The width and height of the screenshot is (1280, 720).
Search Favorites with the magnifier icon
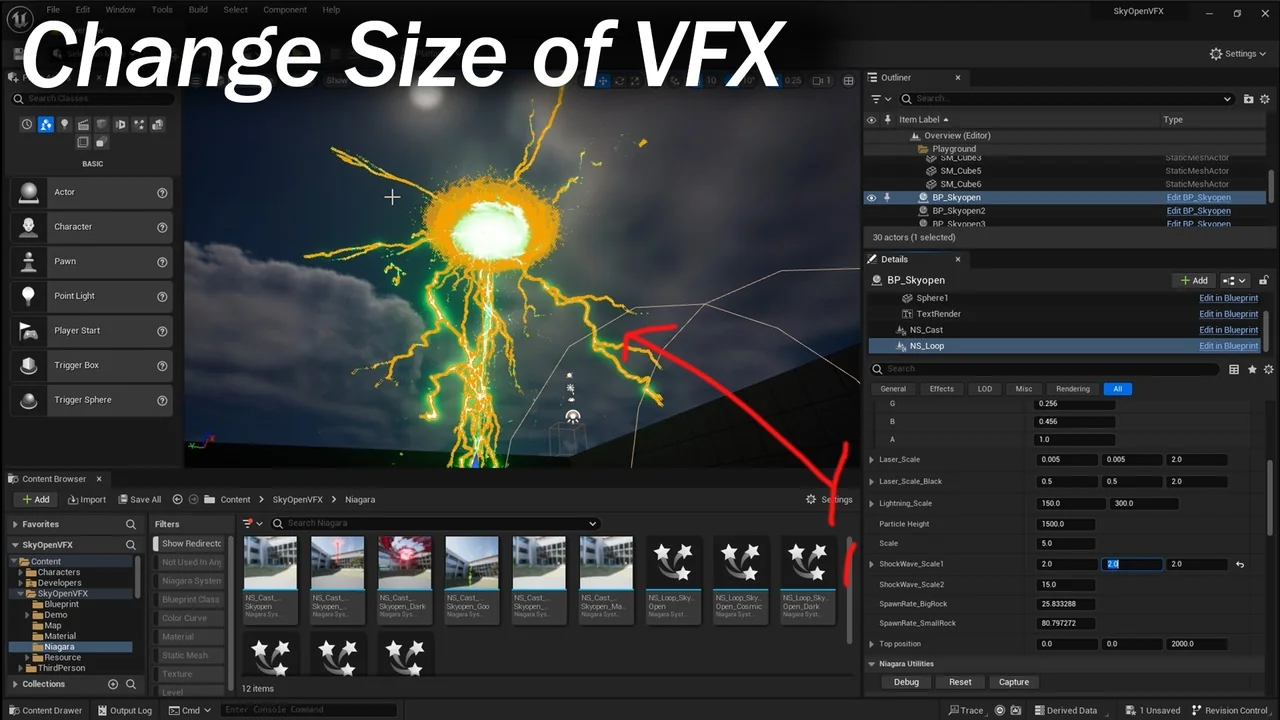[x=131, y=524]
